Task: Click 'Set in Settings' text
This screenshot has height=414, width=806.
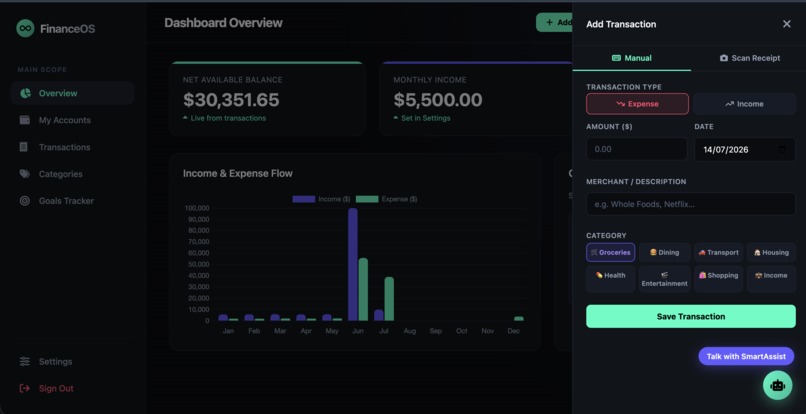Action: pos(426,118)
